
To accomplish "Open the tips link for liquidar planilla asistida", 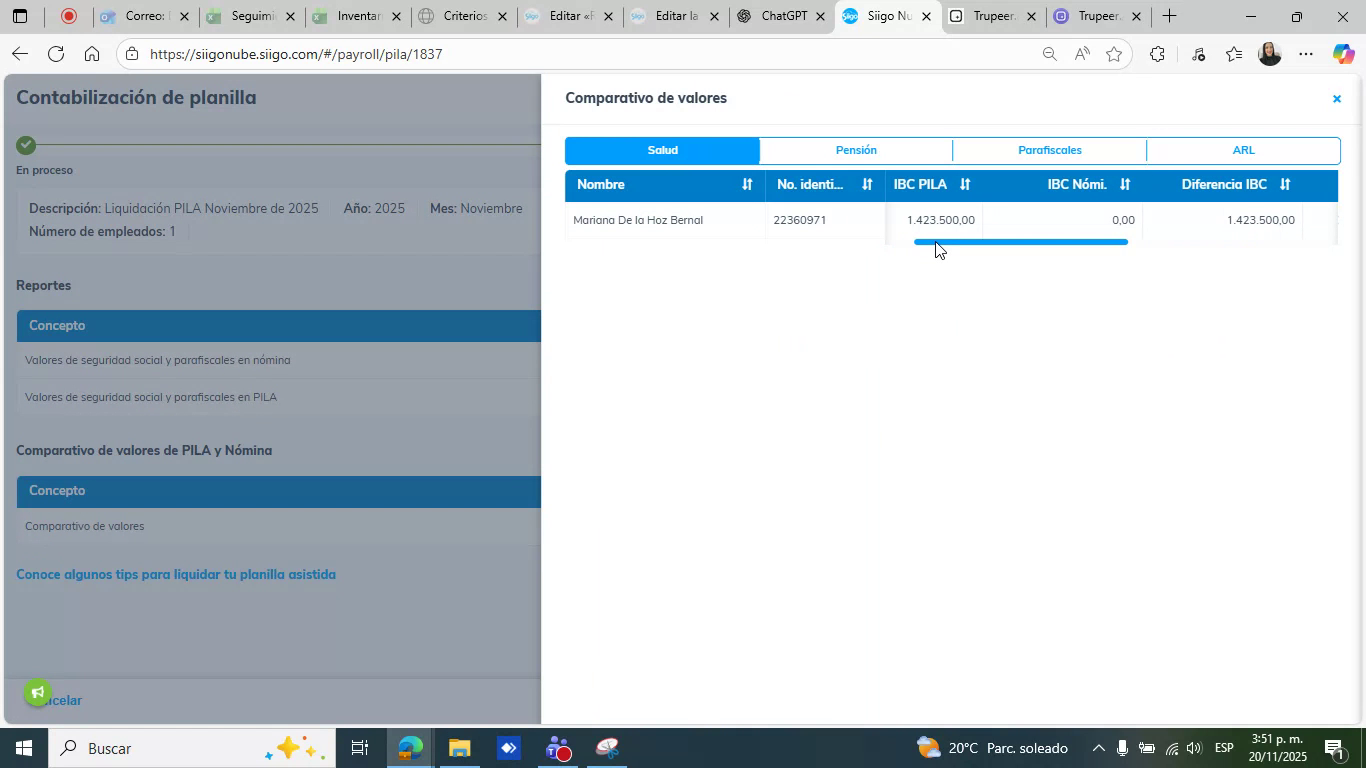I will click(176, 574).
